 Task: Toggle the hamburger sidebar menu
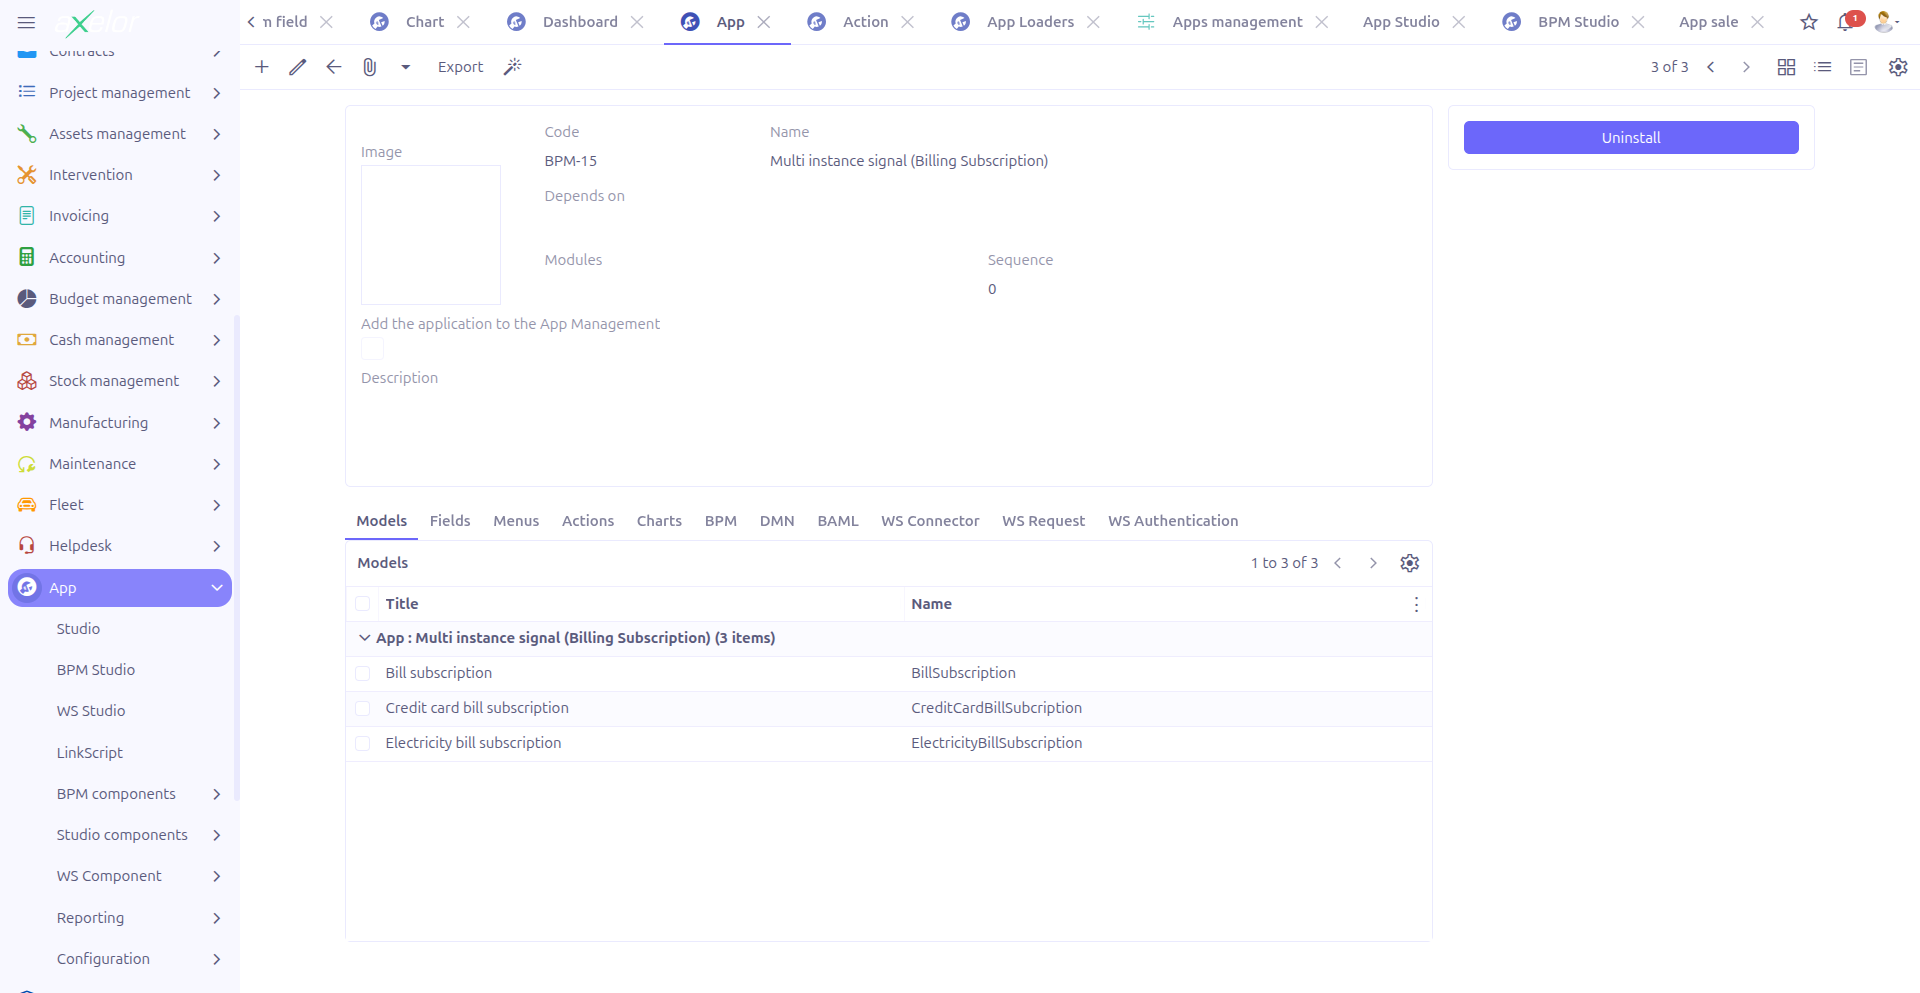[x=27, y=22]
